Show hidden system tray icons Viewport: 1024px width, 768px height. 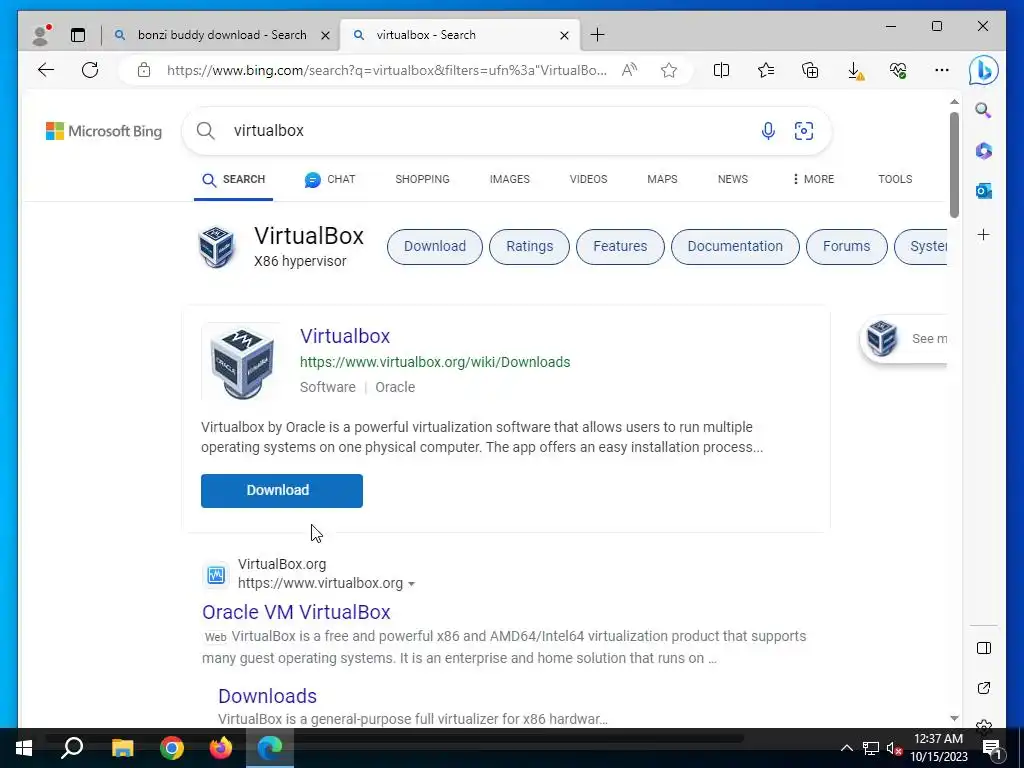click(846, 748)
